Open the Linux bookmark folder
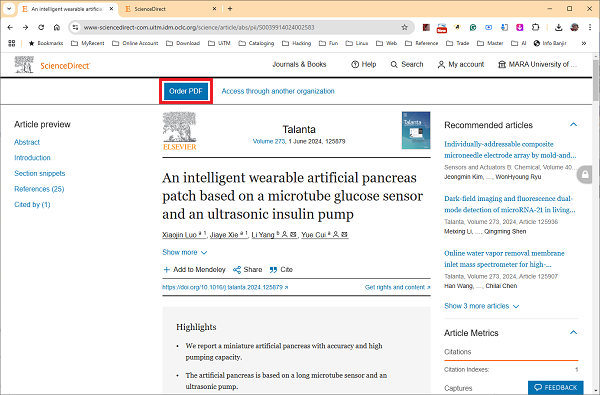Image resolution: width=600 pixels, height=395 pixels. 357,43
